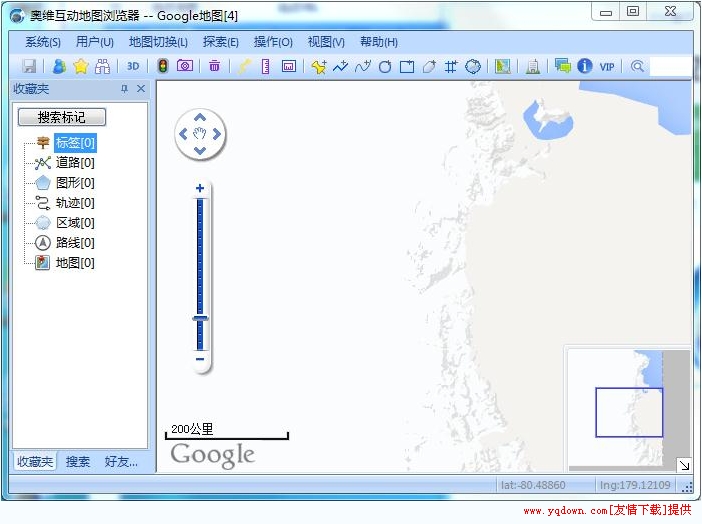Click the zoom level slider handle
The width and height of the screenshot is (702, 524).
(200, 318)
